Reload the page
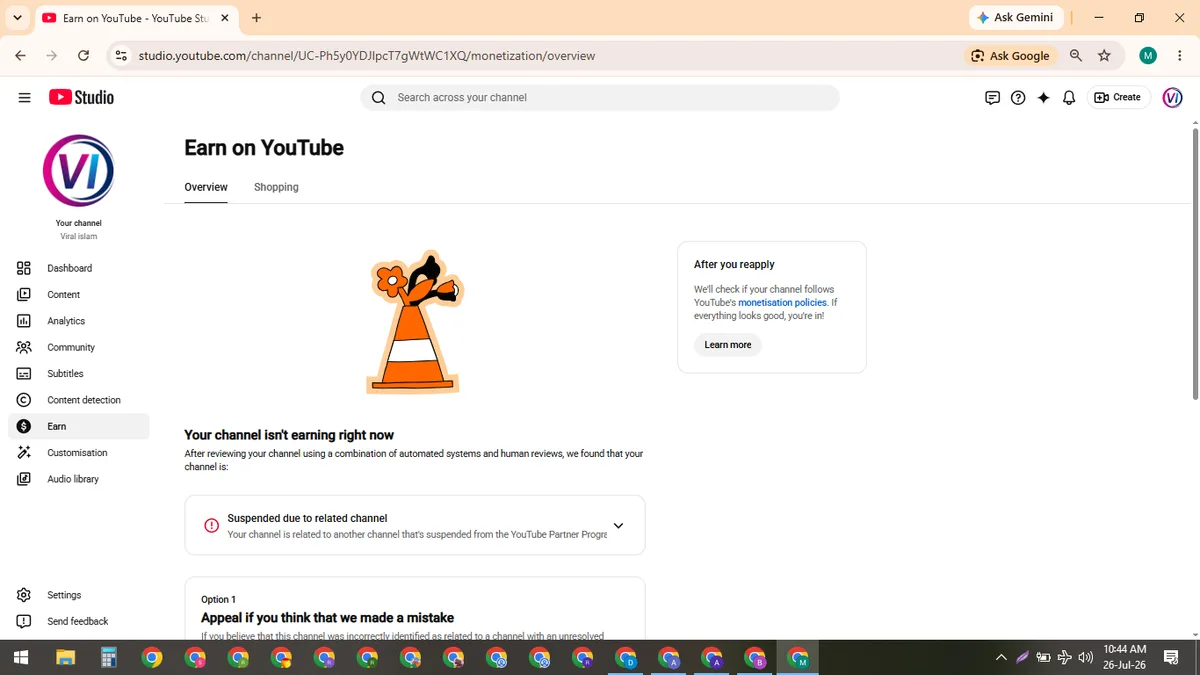 83,56
